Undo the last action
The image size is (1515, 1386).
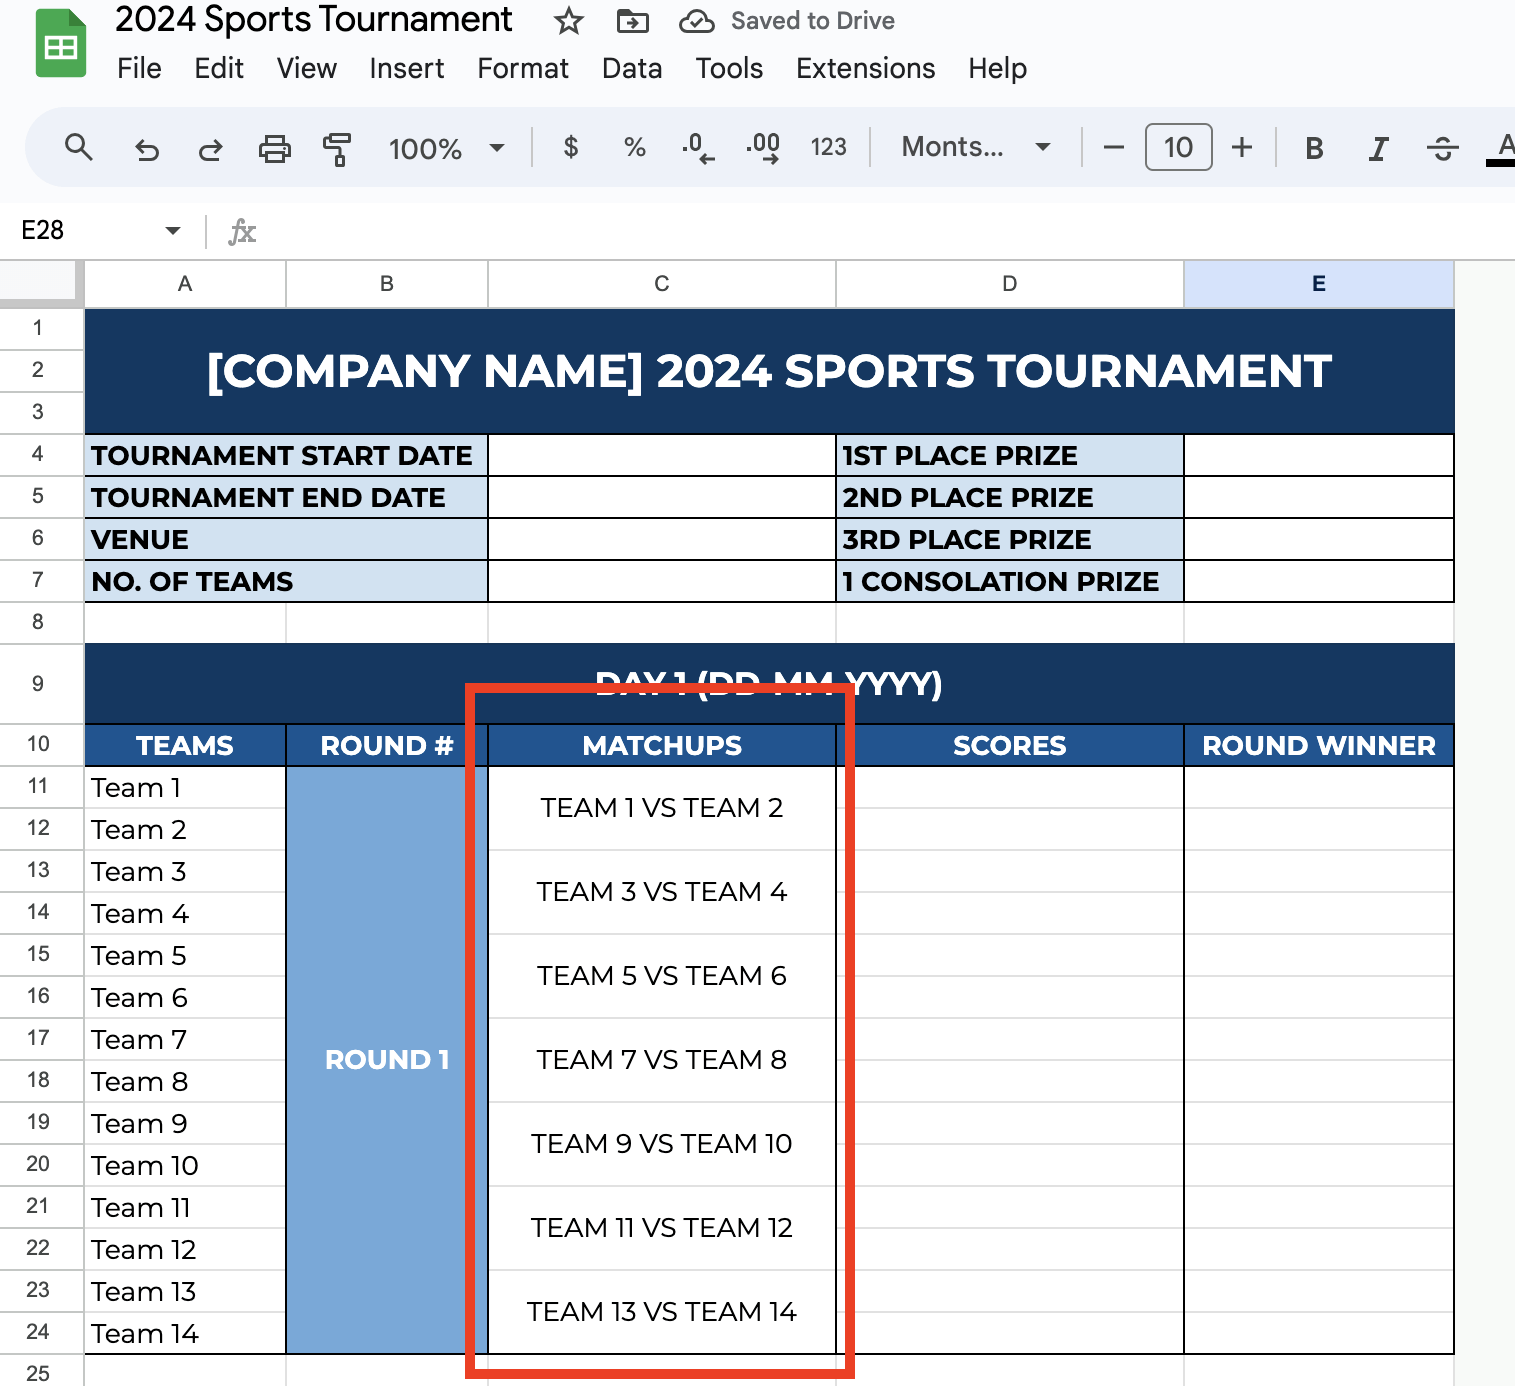click(x=147, y=149)
